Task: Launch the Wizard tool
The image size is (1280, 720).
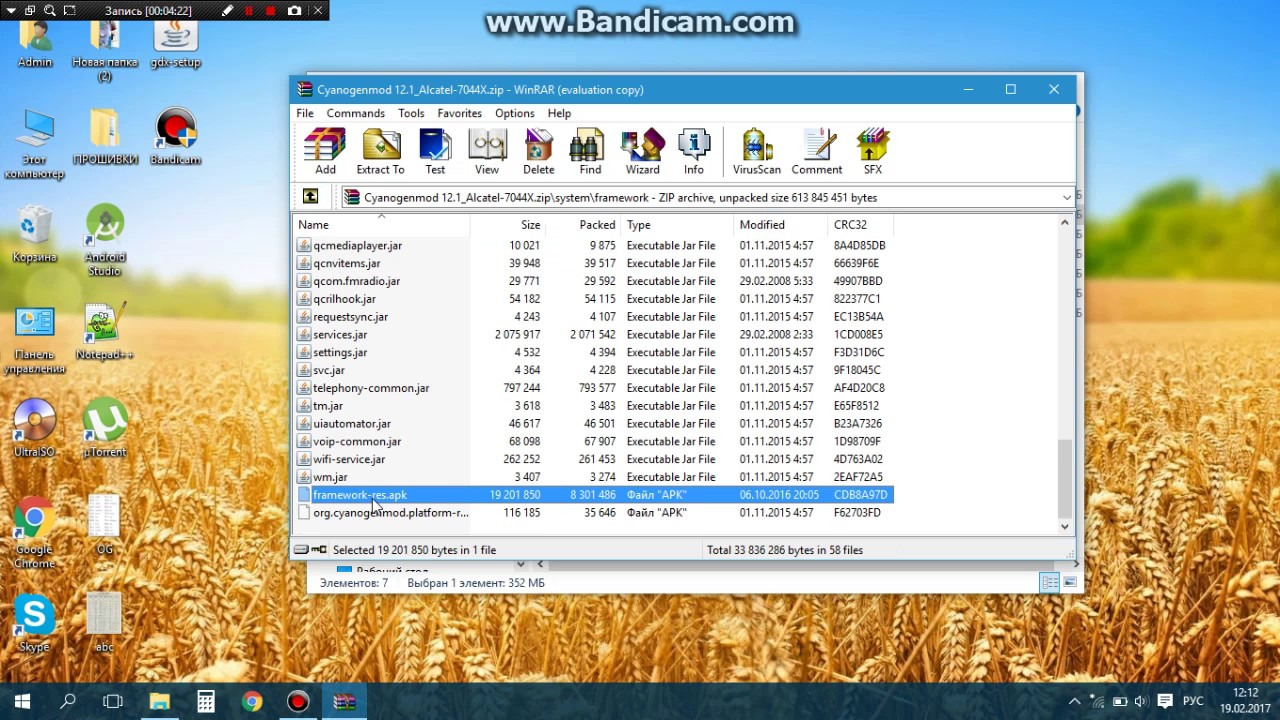Action: click(x=642, y=152)
